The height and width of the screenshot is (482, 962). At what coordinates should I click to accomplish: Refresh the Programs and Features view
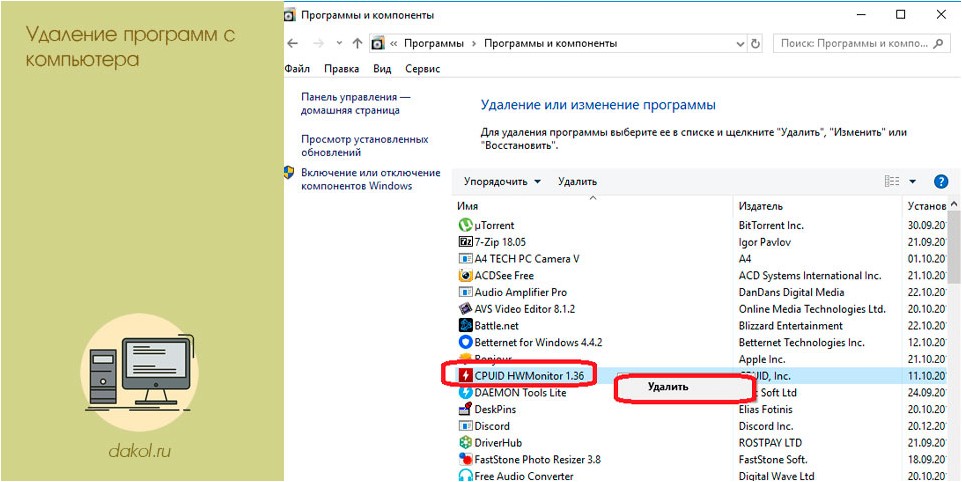[755, 44]
